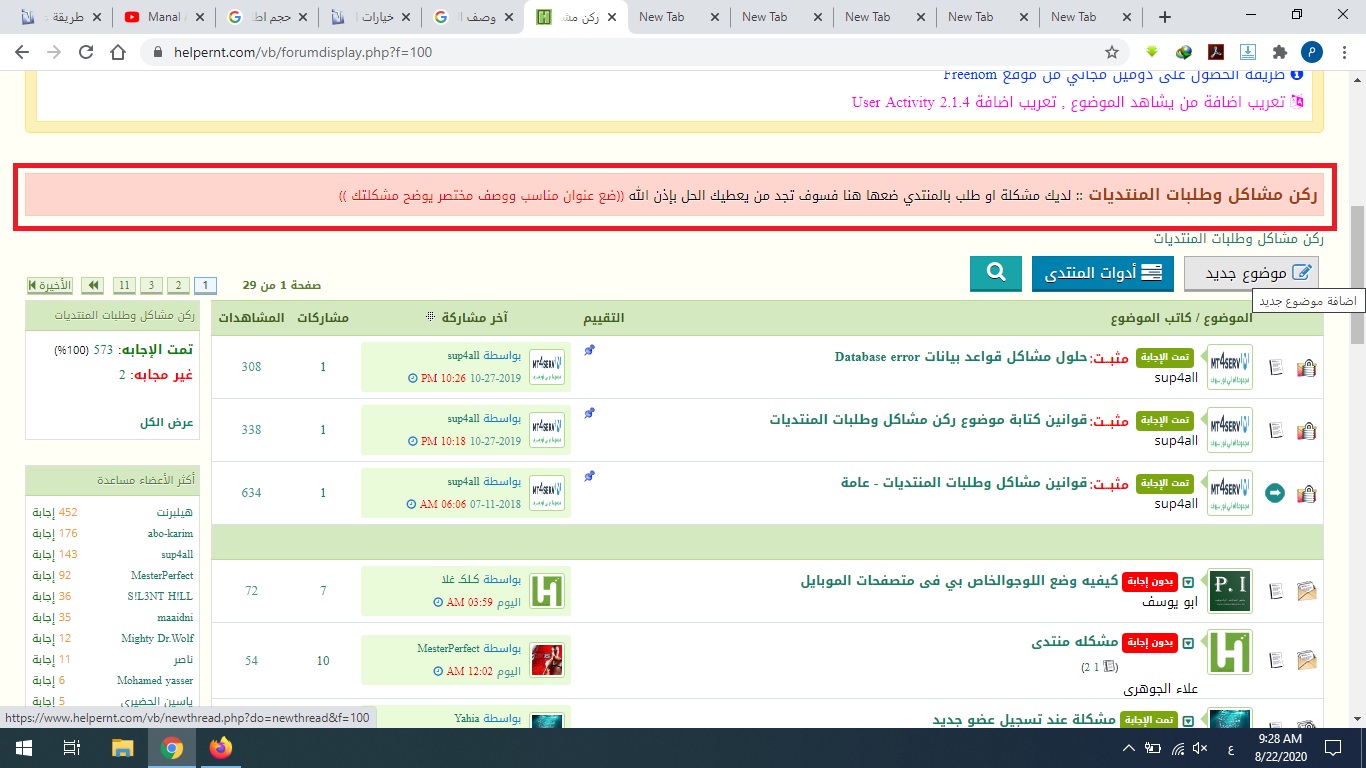
Task: Click the موضوع جديد new thread button
Action: click(1251, 273)
